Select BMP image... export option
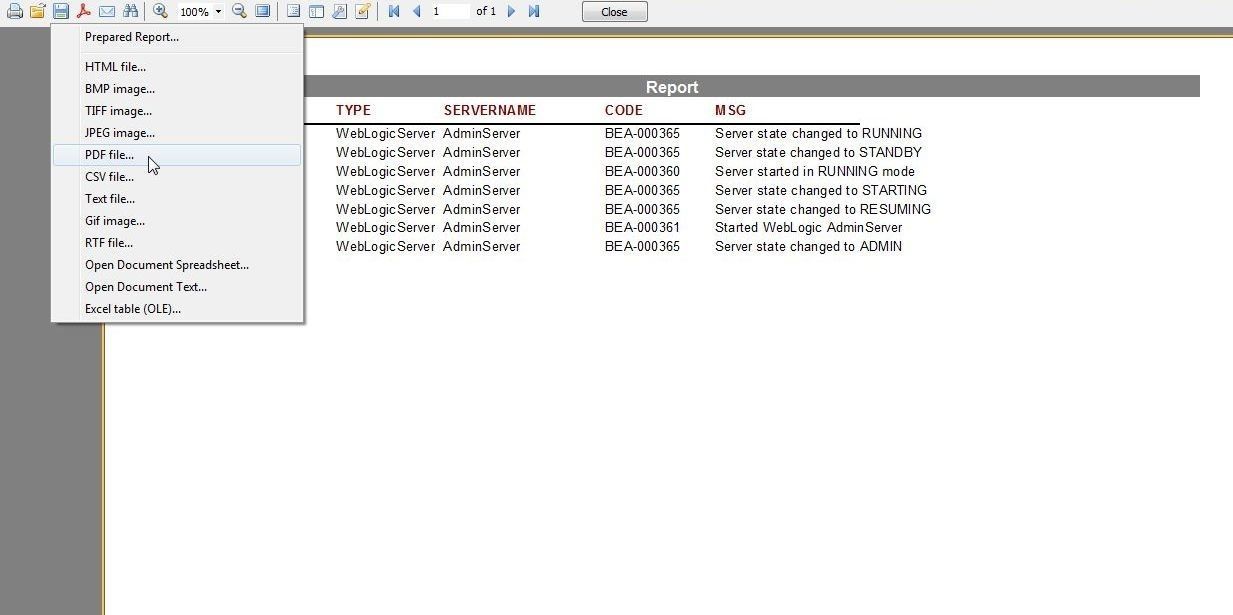This screenshot has width=1233, height=615. click(177, 89)
